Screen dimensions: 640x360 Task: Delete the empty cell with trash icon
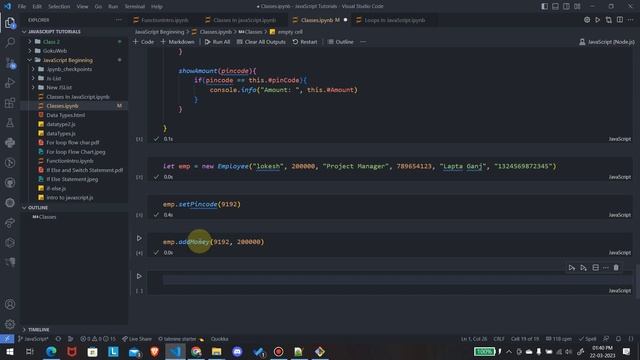pos(616,268)
